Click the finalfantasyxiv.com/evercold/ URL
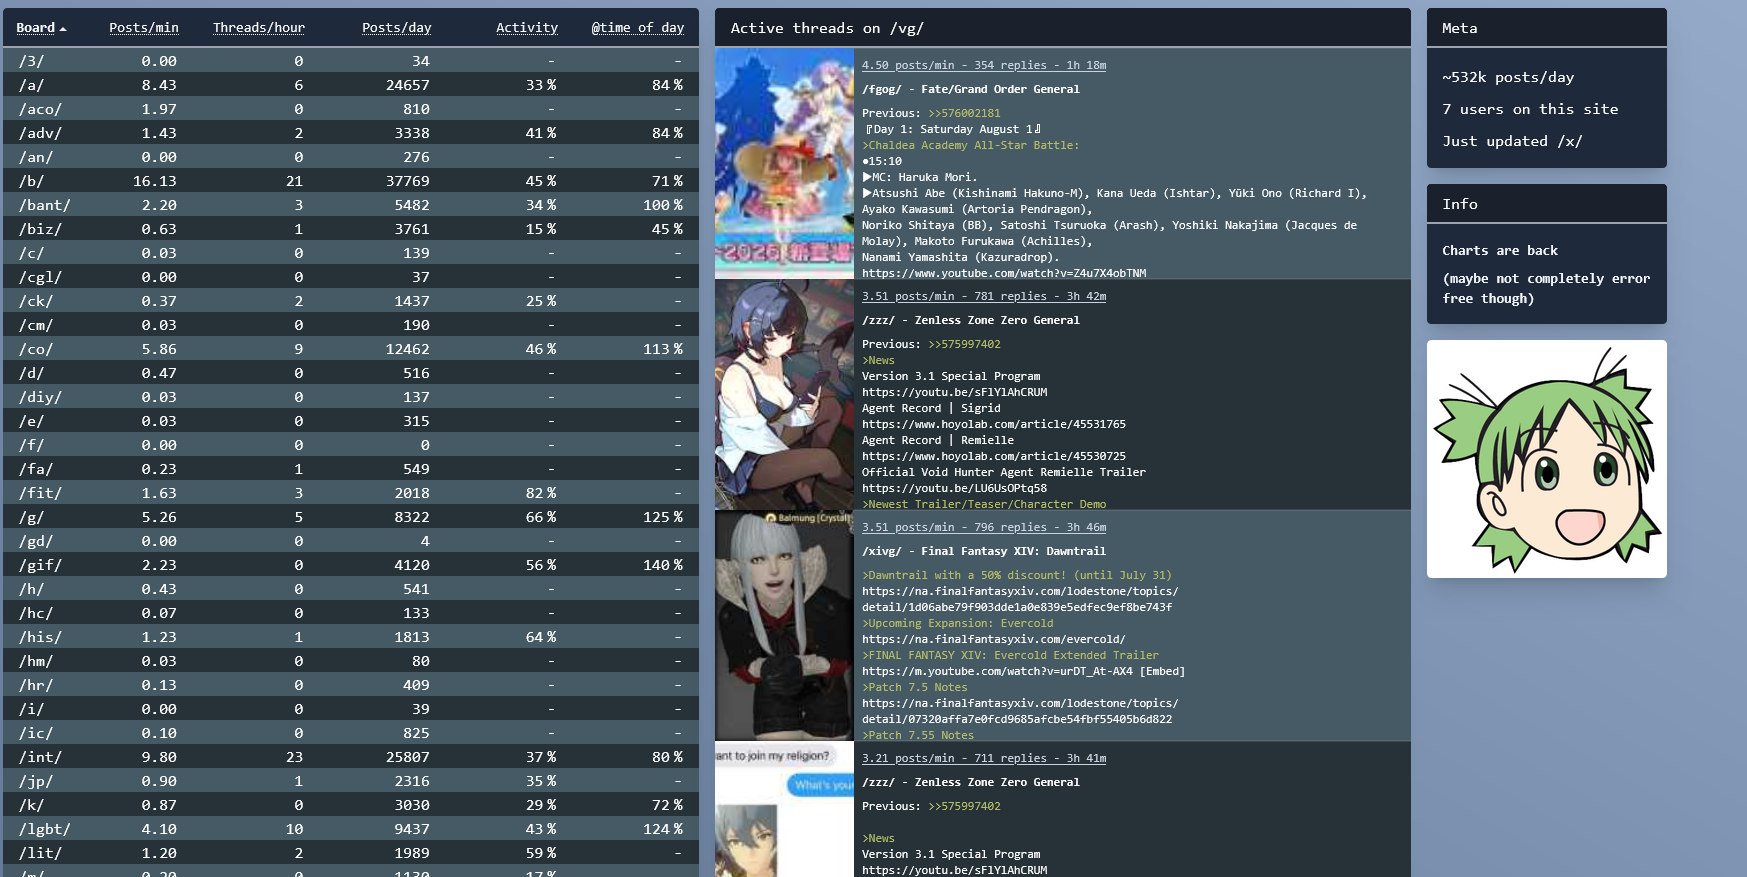The height and width of the screenshot is (877, 1747). 994,639
